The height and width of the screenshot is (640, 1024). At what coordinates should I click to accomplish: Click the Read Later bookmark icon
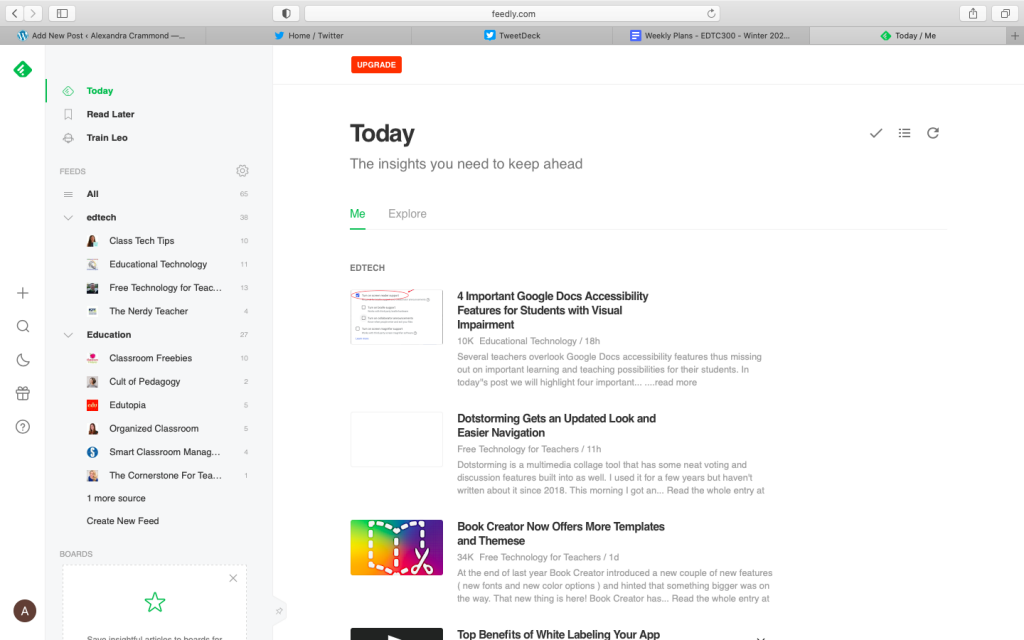pos(68,114)
